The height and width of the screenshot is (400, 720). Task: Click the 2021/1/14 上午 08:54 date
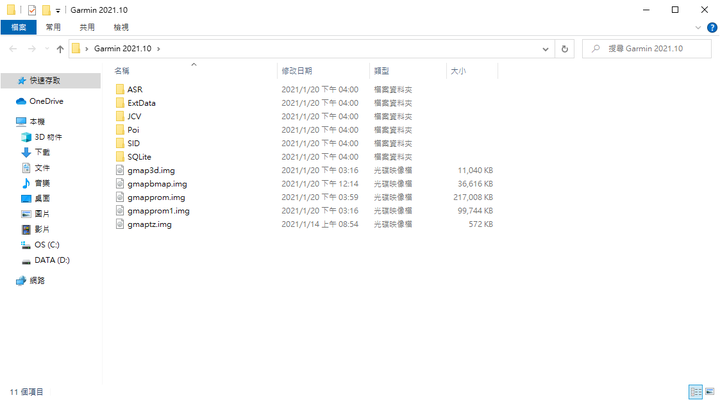click(320, 224)
